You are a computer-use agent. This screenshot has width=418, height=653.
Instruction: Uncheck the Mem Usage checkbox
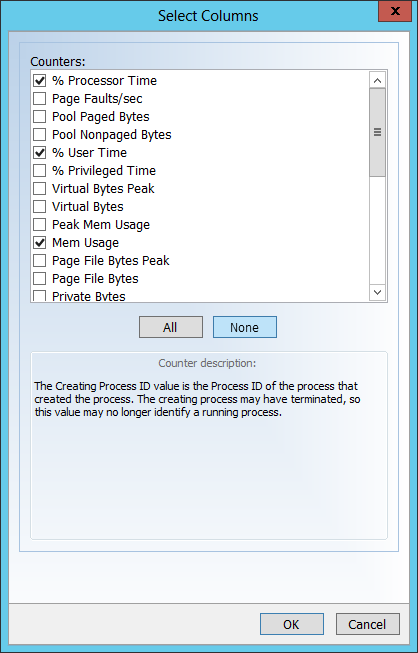40,242
